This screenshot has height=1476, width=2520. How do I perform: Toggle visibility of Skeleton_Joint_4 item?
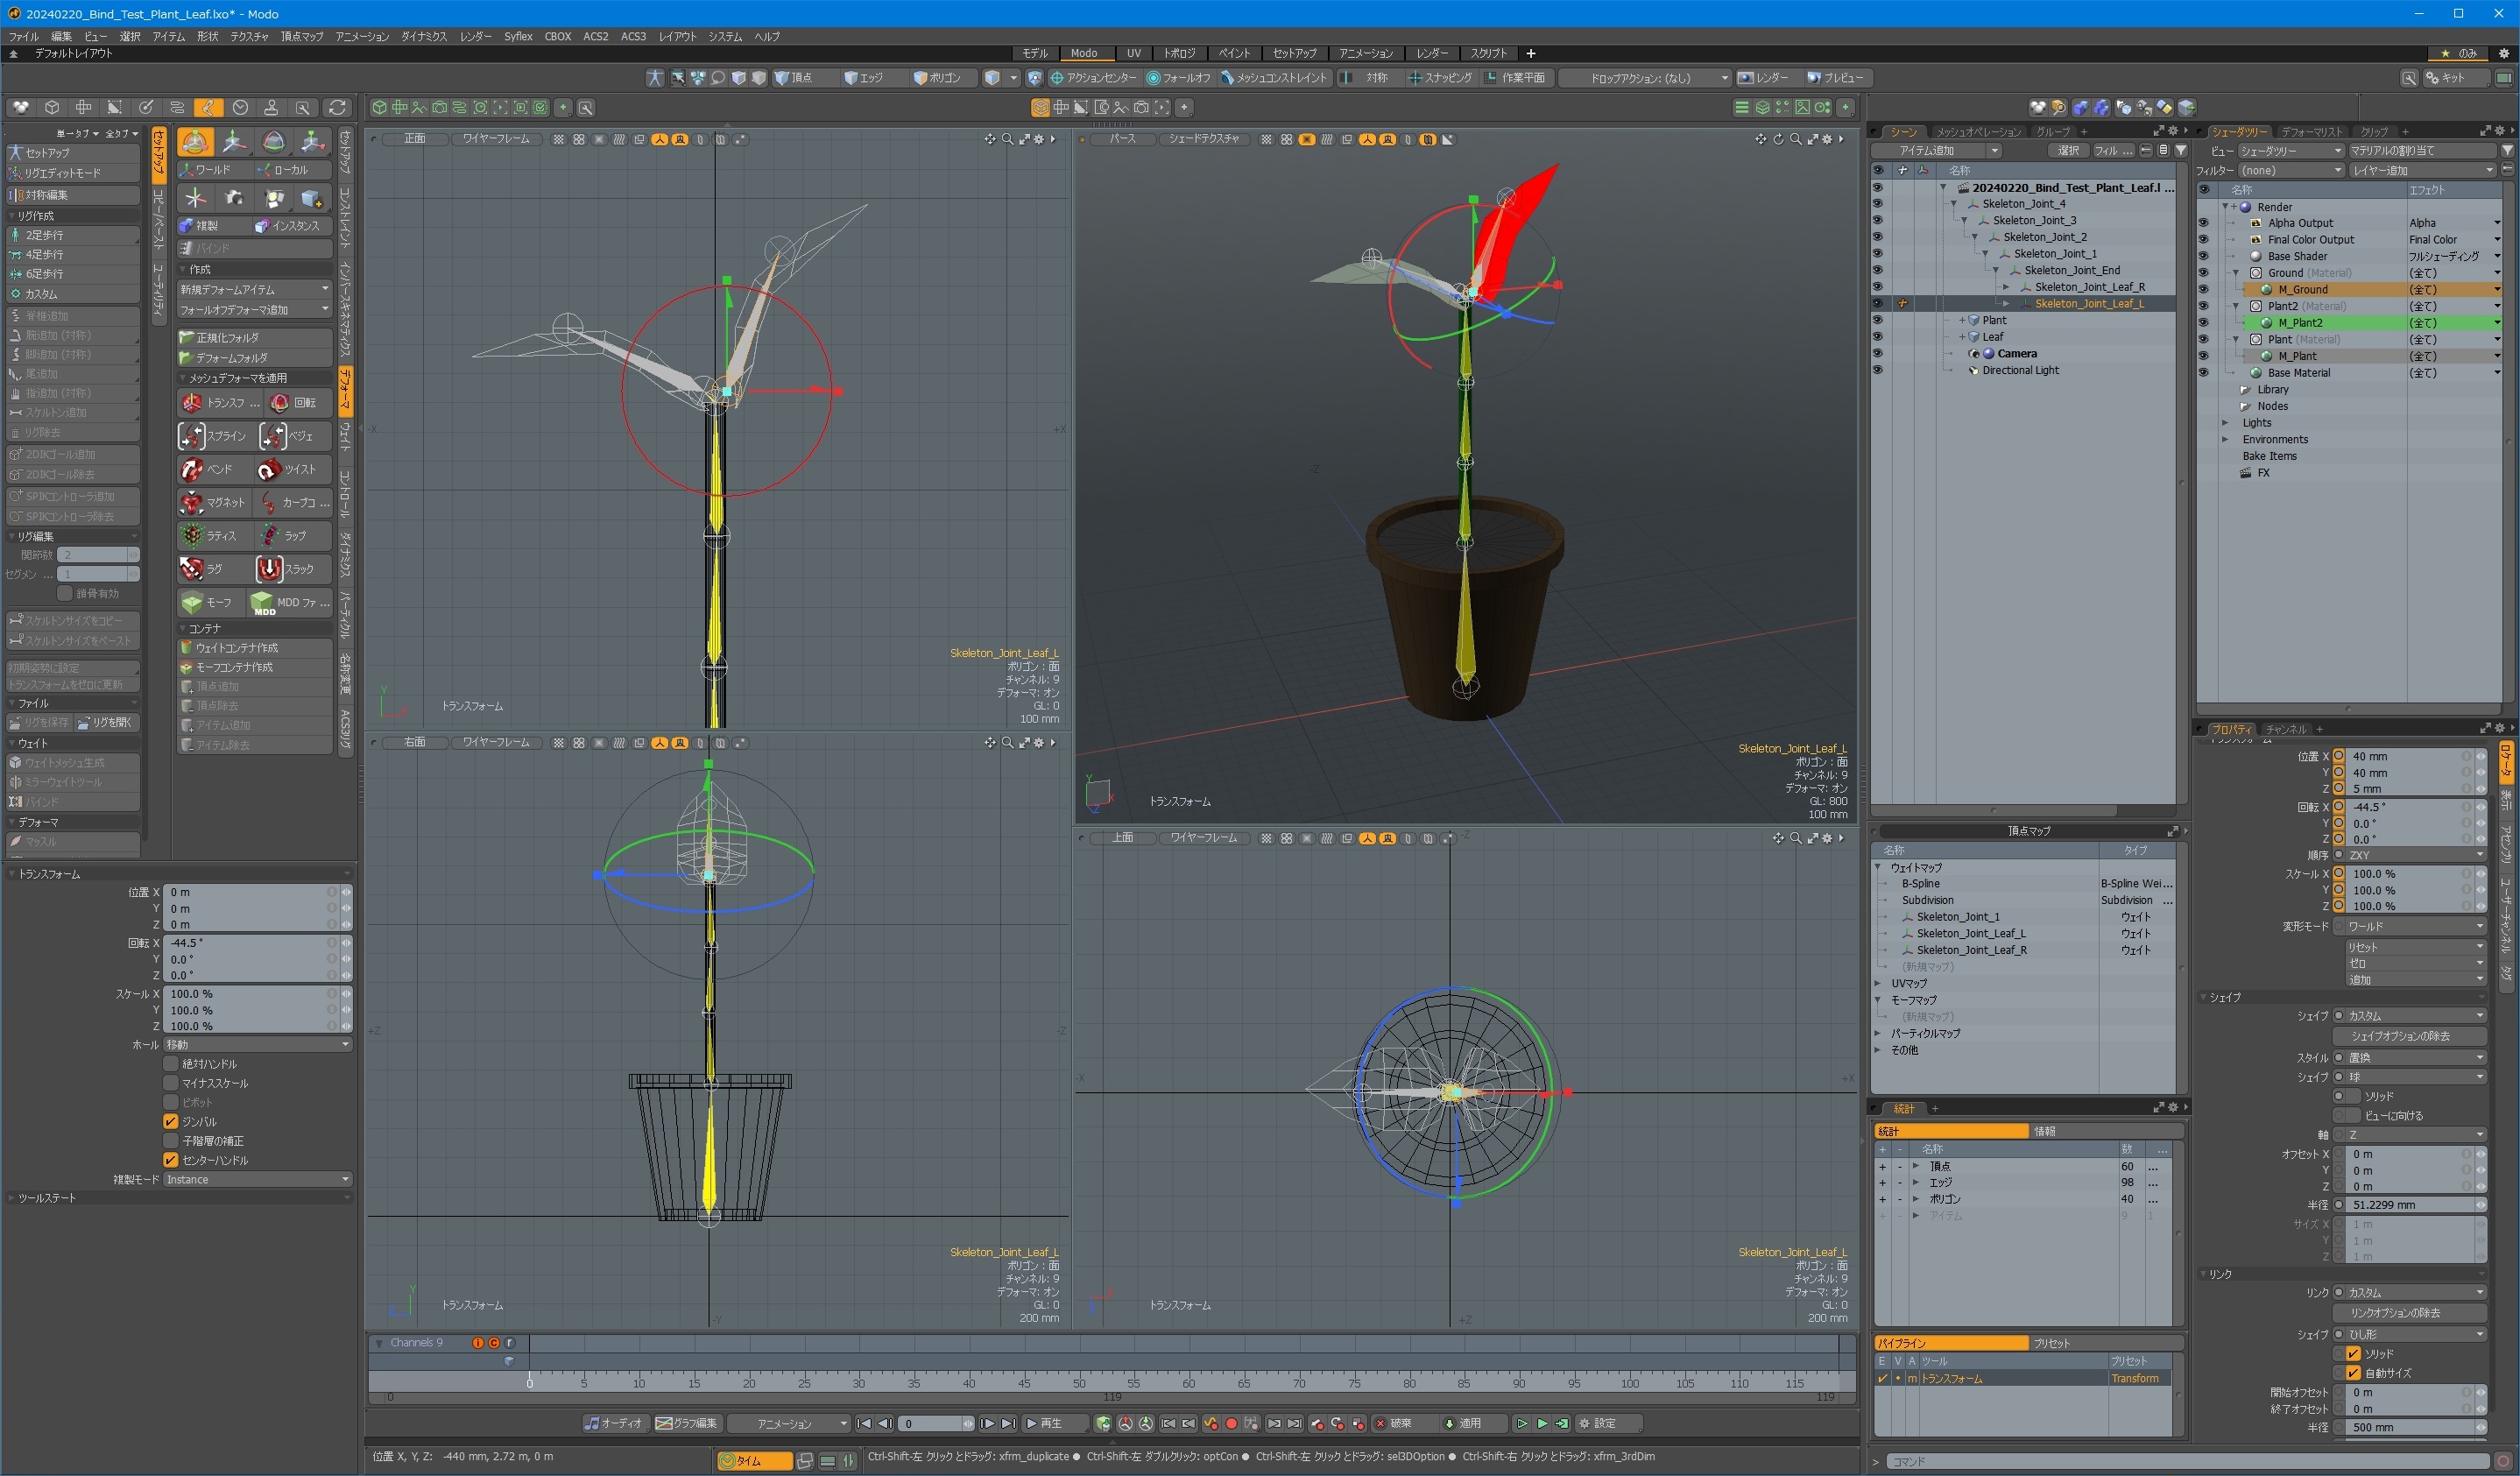pyautogui.click(x=1877, y=204)
